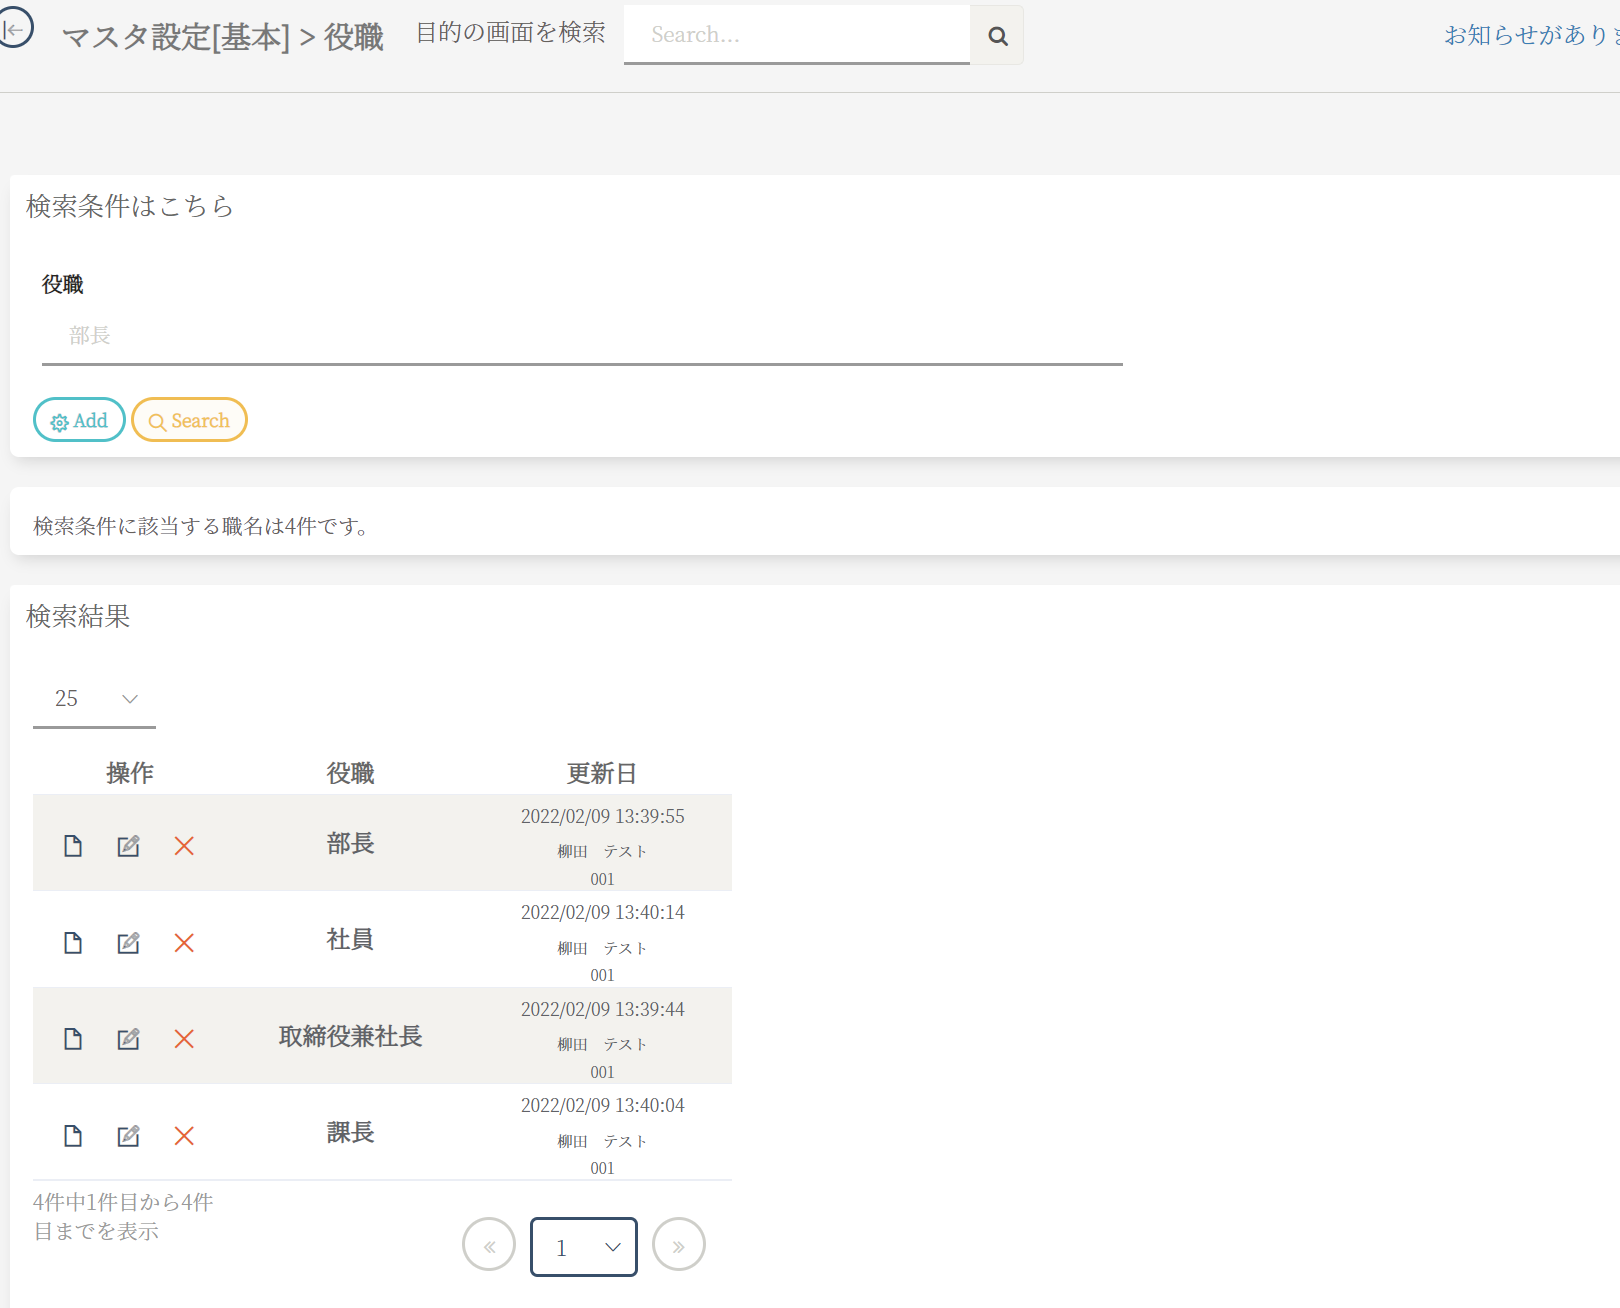1620x1308 pixels.
Task: Delete the 部長 position entry
Action: coord(184,846)
